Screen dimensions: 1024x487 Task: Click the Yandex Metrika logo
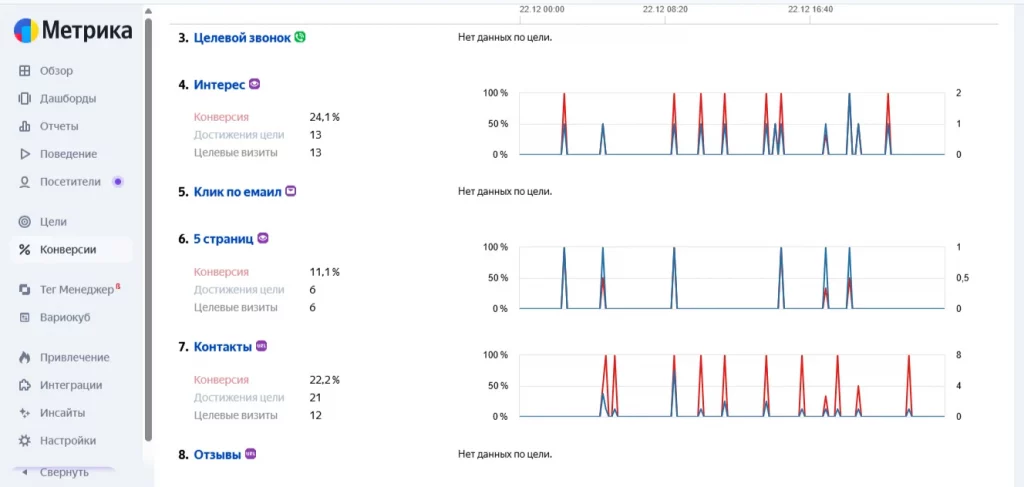(72, 31)
